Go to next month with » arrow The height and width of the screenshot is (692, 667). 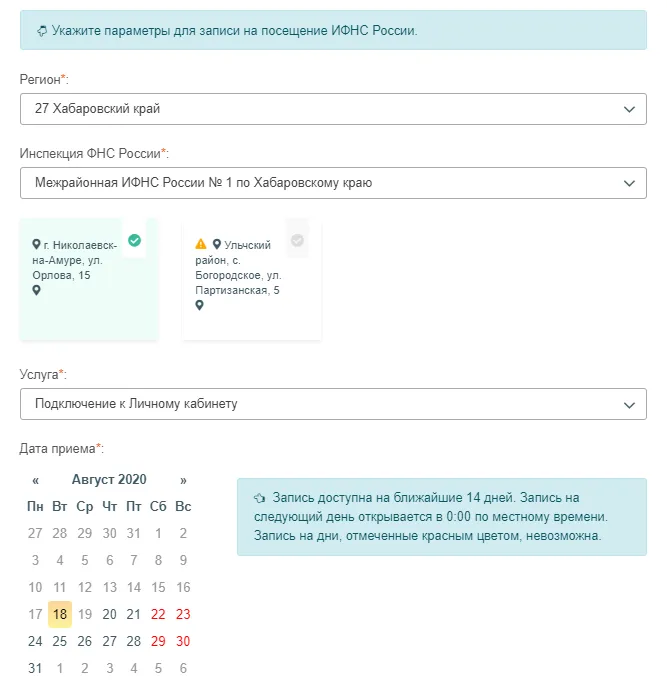click(x=183, y=480)
